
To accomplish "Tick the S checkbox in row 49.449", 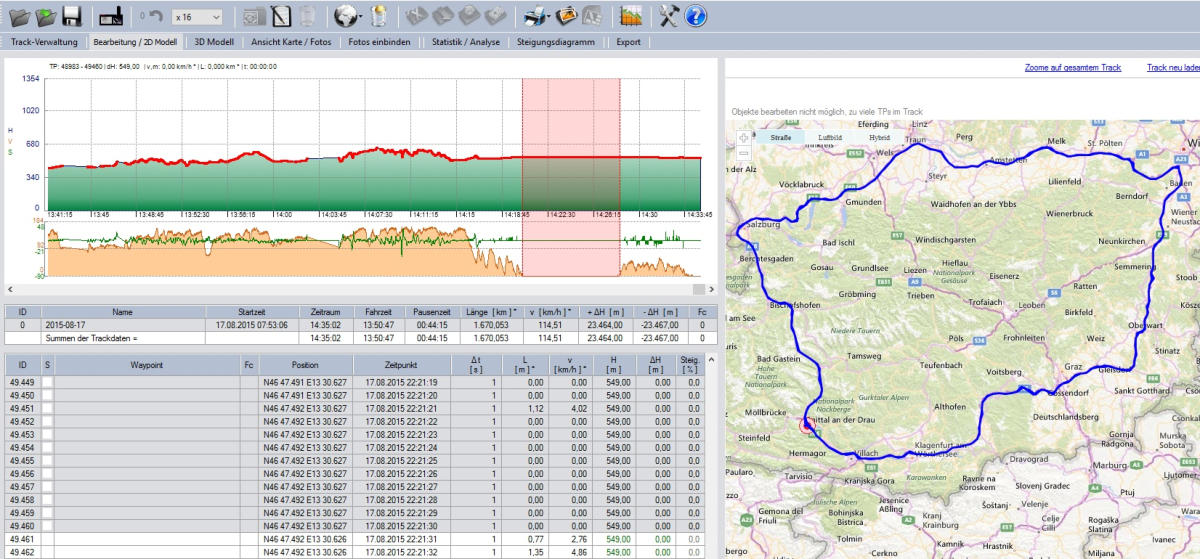I will [x=47, y=382].
